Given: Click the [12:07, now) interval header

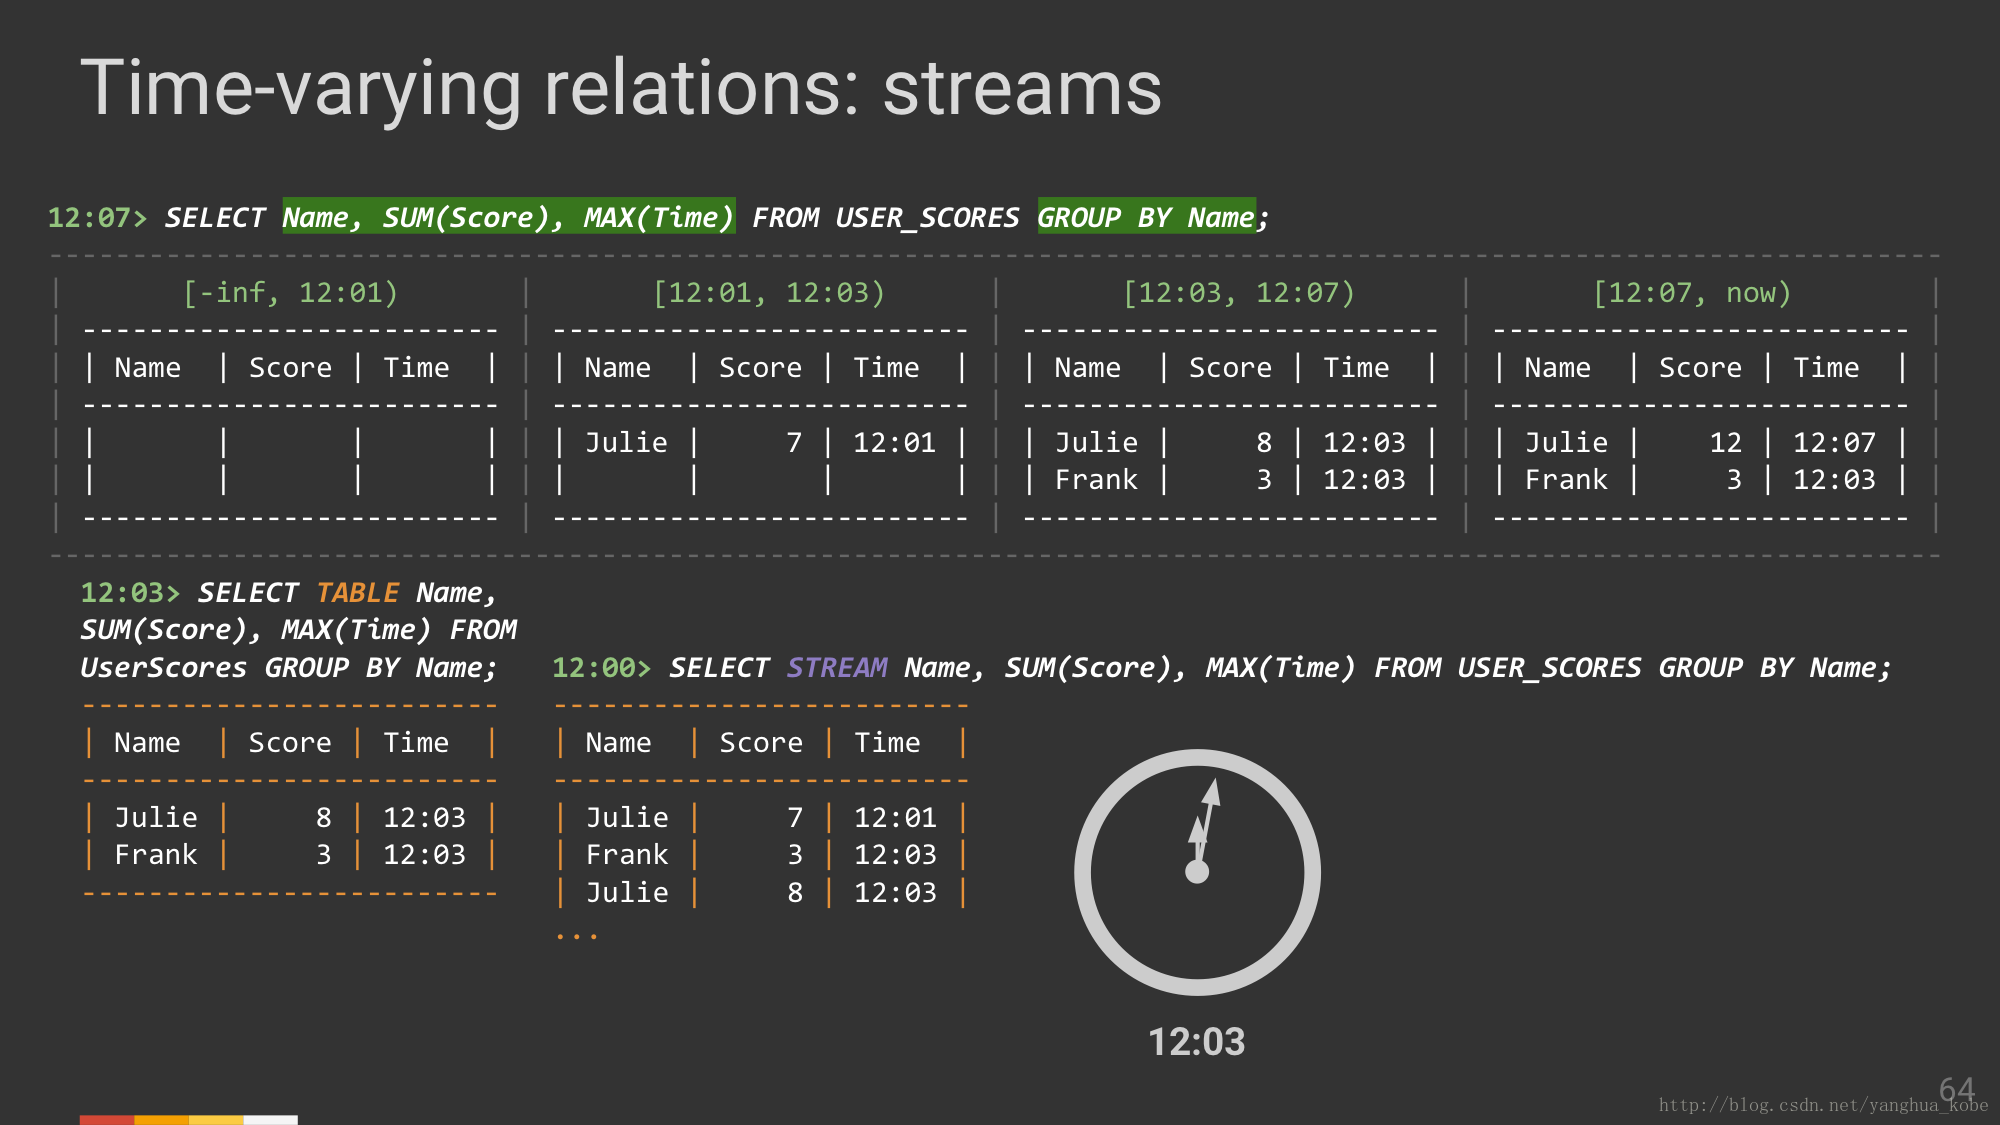Looking at the screenshot, I should pyautogui.click(x=1691, y=293).
